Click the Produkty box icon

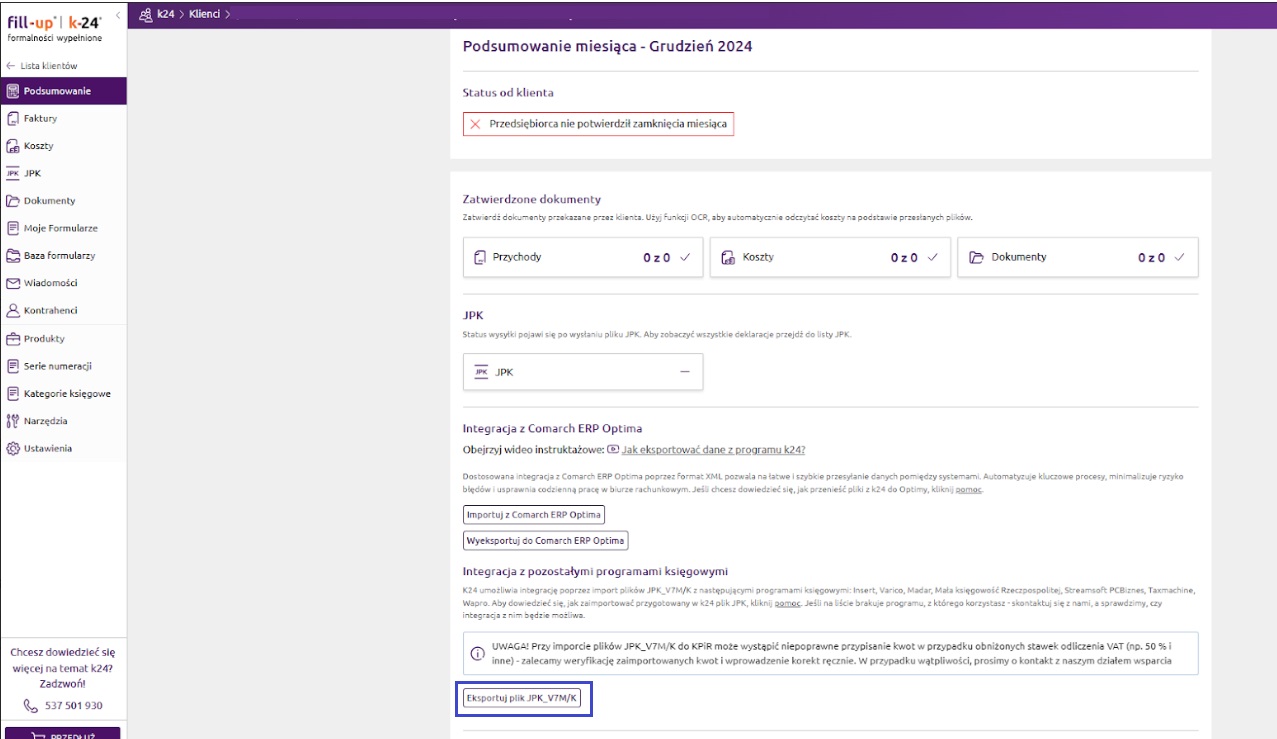click(x=13, y=339)
